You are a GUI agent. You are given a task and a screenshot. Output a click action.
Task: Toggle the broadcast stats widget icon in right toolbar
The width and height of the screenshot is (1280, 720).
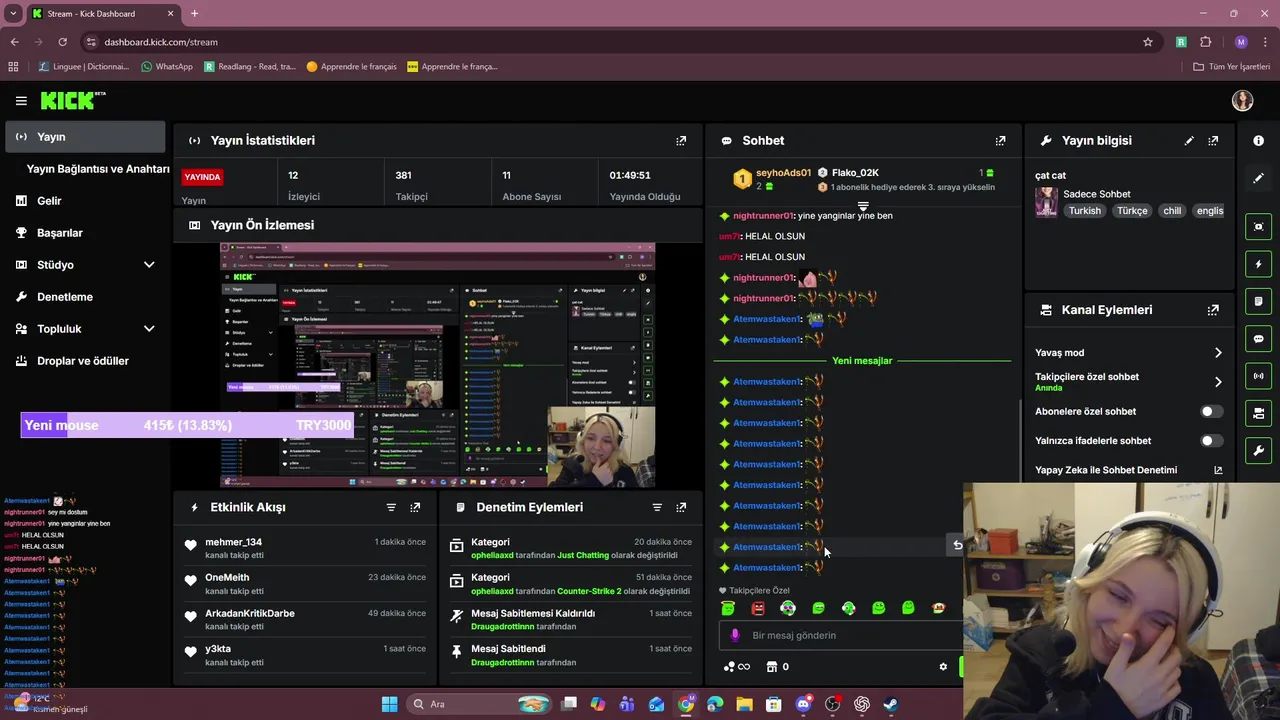(x=1258, y=376)
